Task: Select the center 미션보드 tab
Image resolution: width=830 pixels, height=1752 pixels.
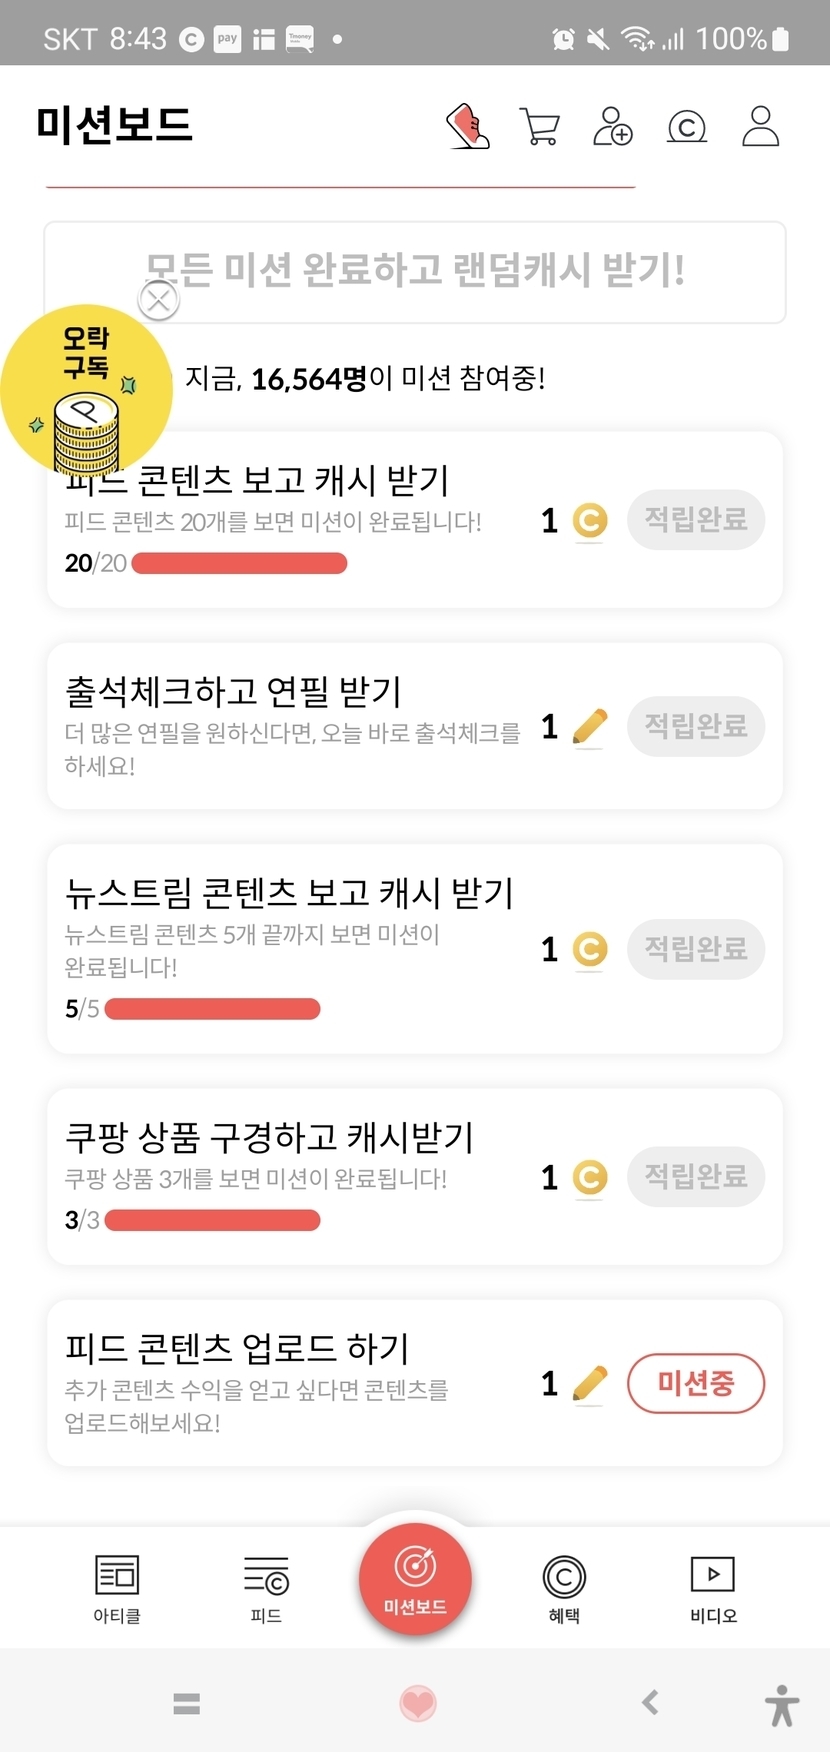Action: pyautogui.click(x=415, y=1580)
